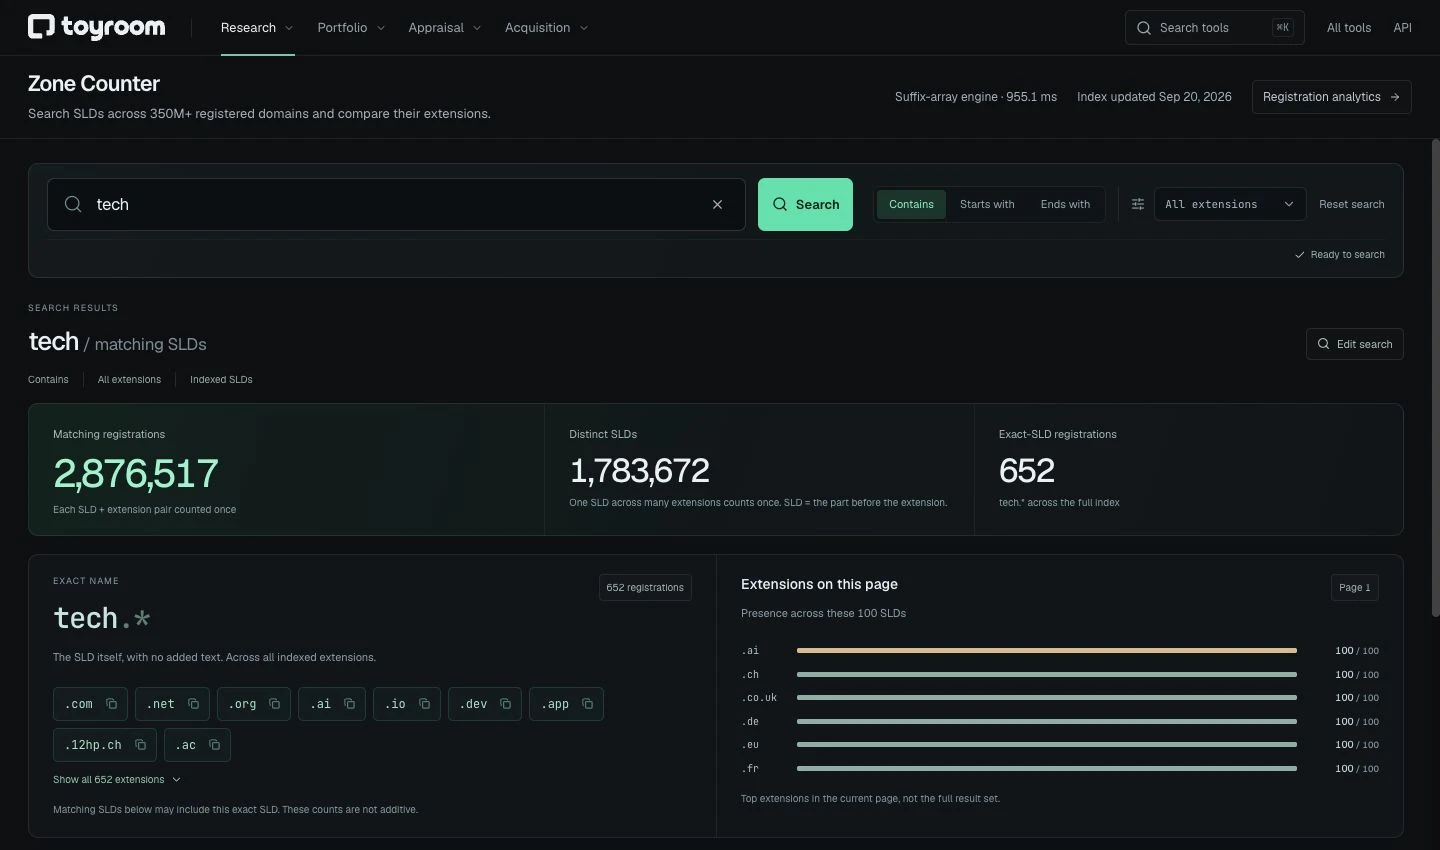Open the Research menu
The image size is (1440, 850).
pyautogui.click(x=257, y=28)
